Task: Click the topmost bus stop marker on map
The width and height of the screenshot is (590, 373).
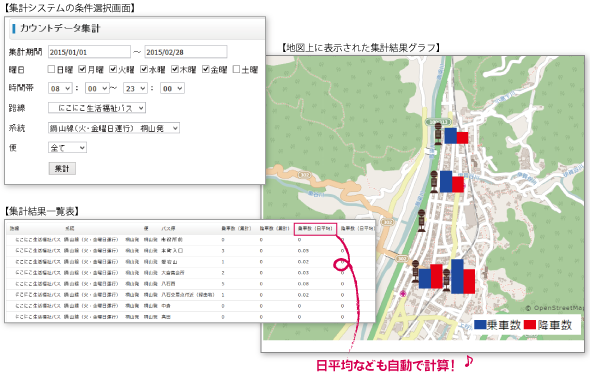Action: pyautogui.click(x=438, y=134)
